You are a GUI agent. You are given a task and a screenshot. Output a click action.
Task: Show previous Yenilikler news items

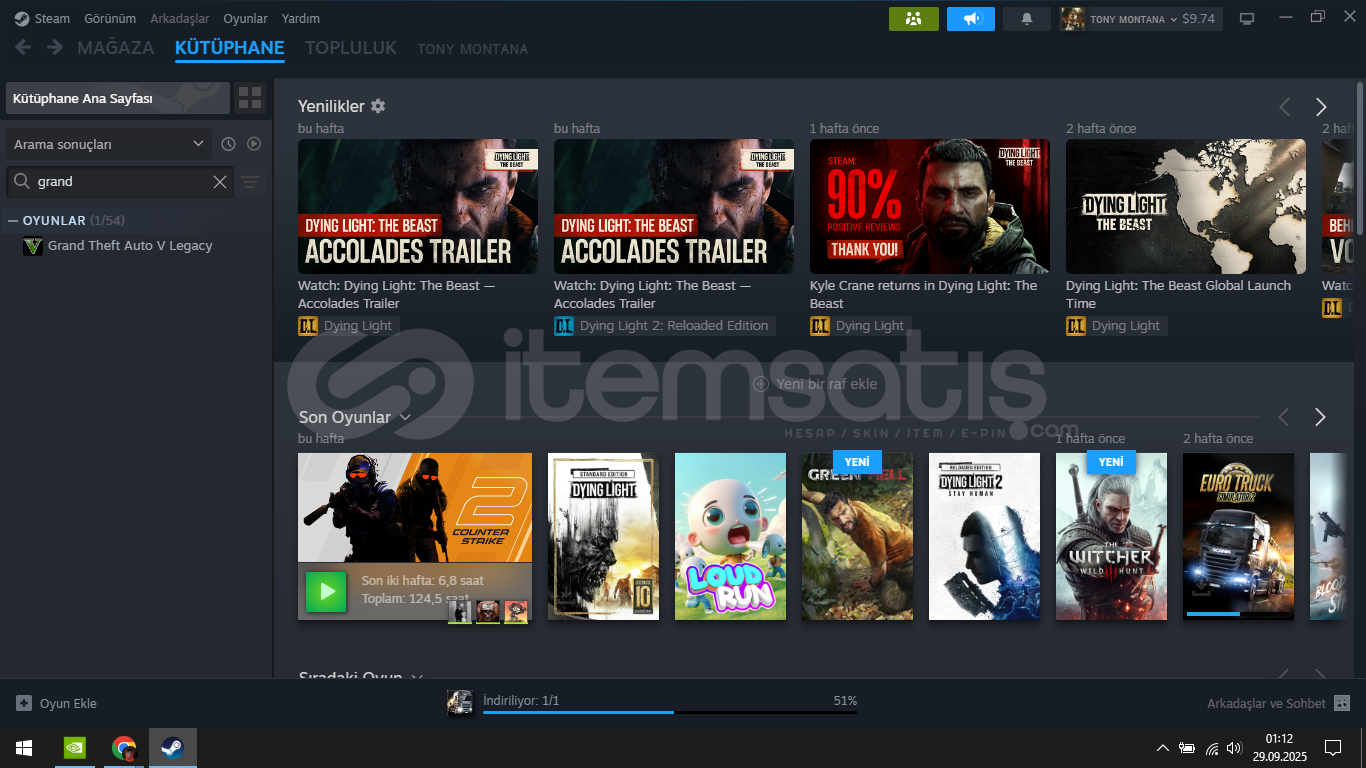1285,107
